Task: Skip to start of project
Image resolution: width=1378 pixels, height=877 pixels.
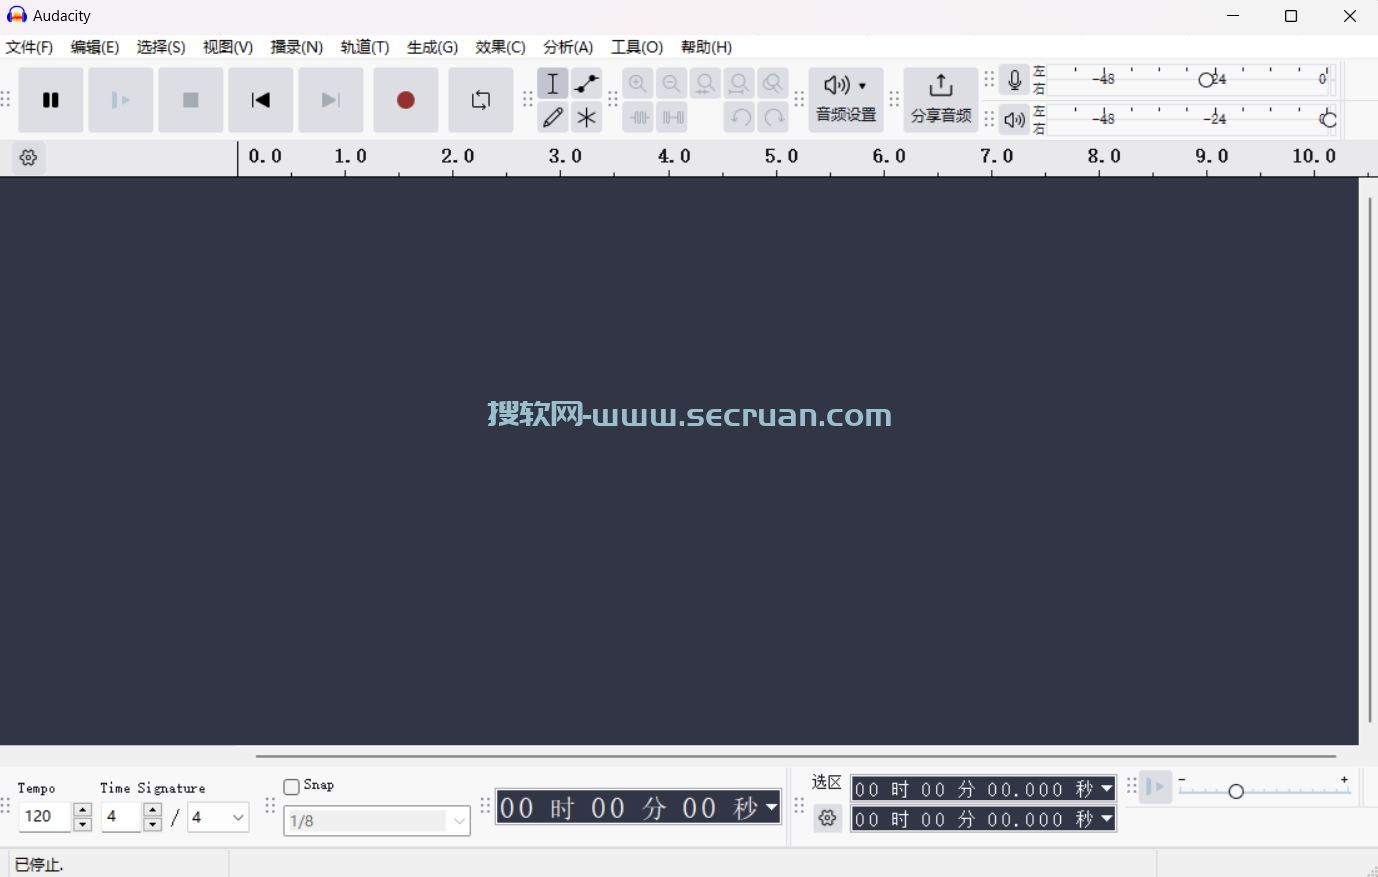Action: tap(261, 100)
